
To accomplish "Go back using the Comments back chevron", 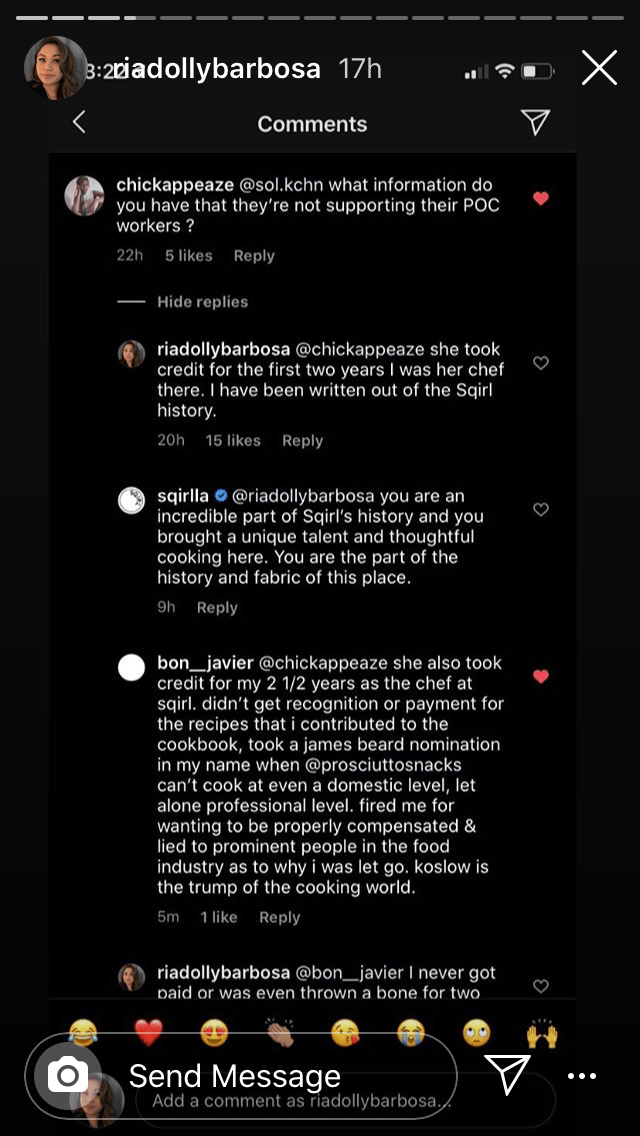I will coord(79,122).
